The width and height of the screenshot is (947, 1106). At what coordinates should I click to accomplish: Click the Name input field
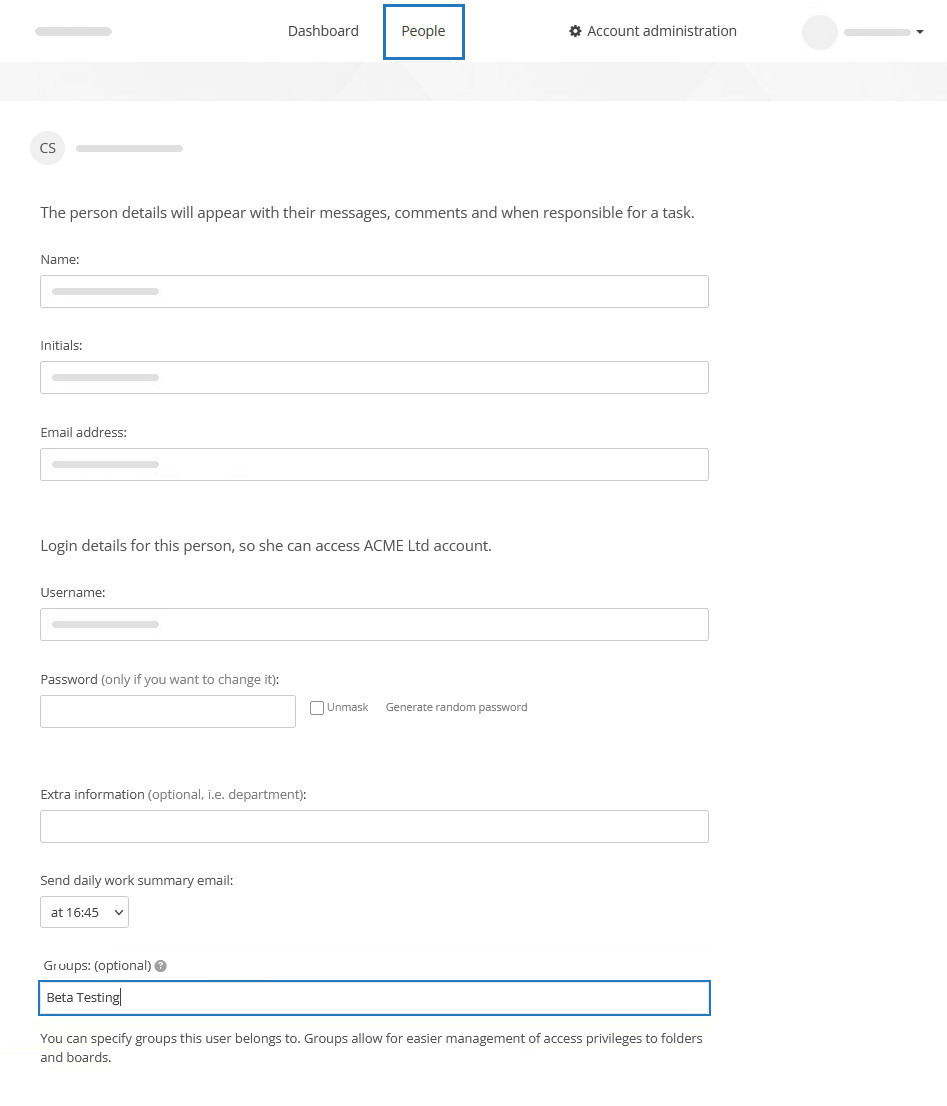point(374,291)
